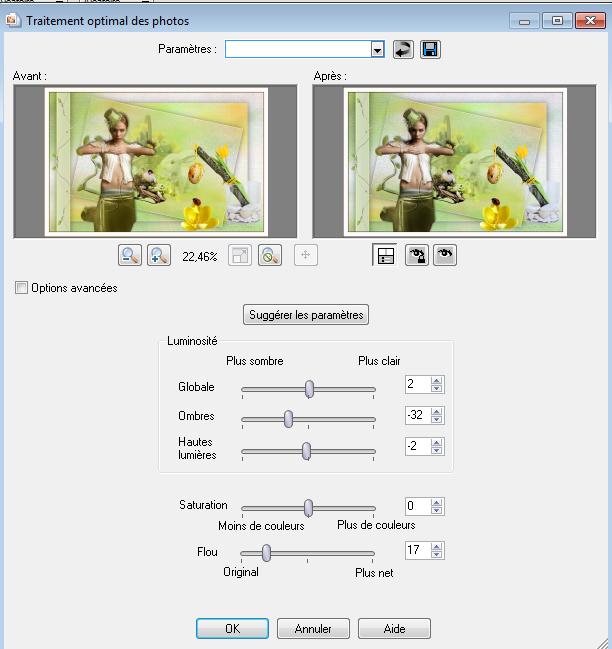612x649 pixels.
Task: Decrease Globale value with down arrow
Action: point(436,389)
